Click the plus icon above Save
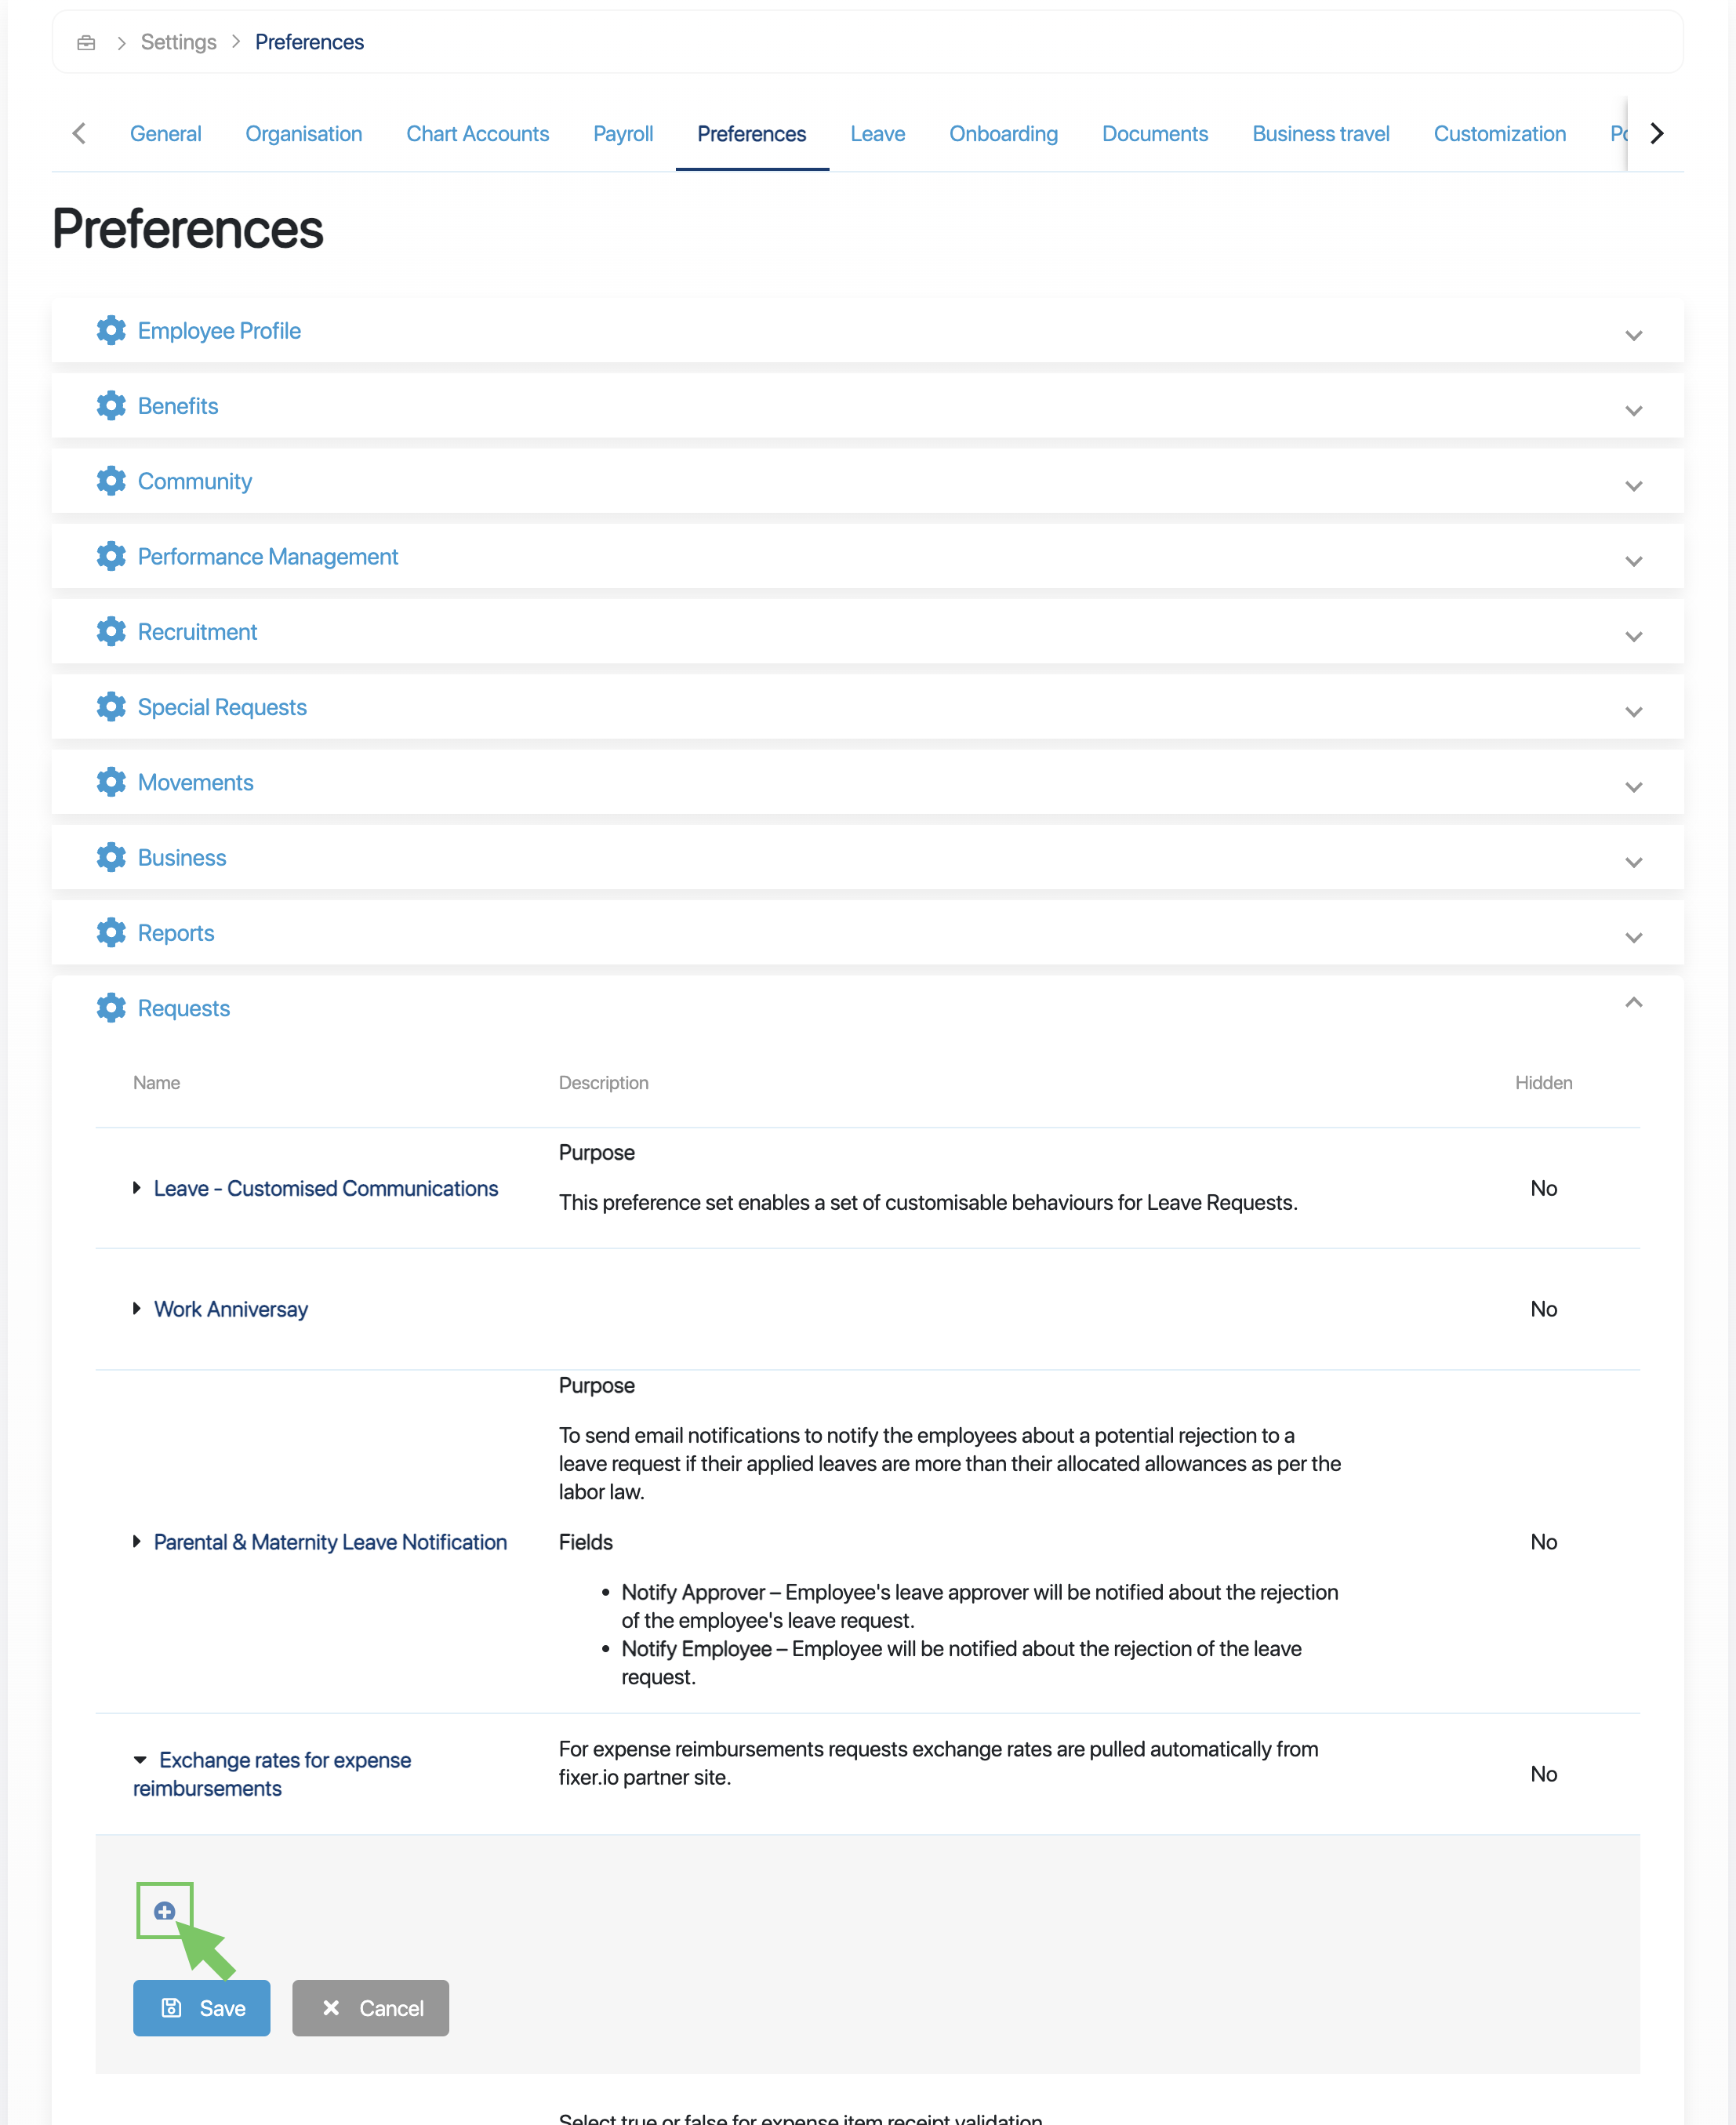 165,1911
